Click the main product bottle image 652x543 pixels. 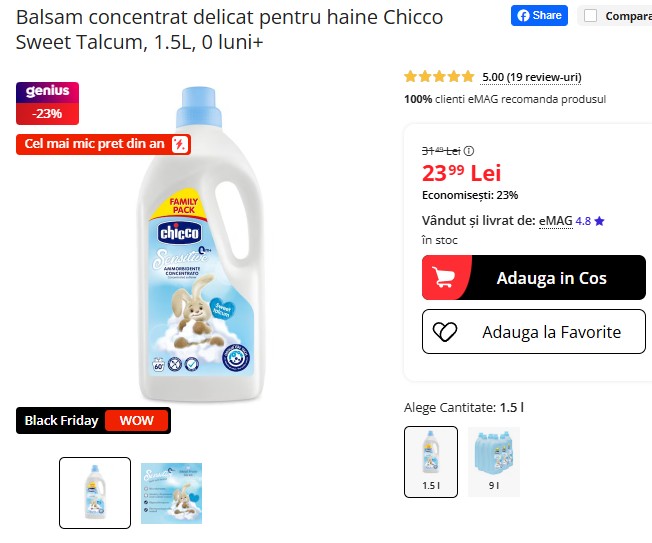200,244
